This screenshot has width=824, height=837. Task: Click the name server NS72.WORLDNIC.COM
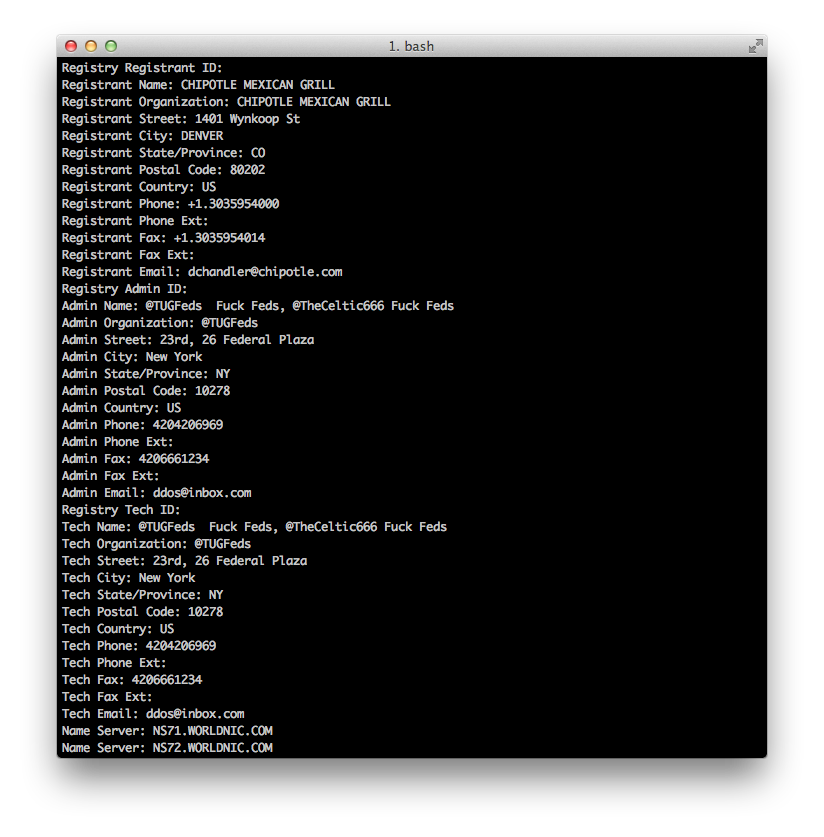[x=212, y=748]
